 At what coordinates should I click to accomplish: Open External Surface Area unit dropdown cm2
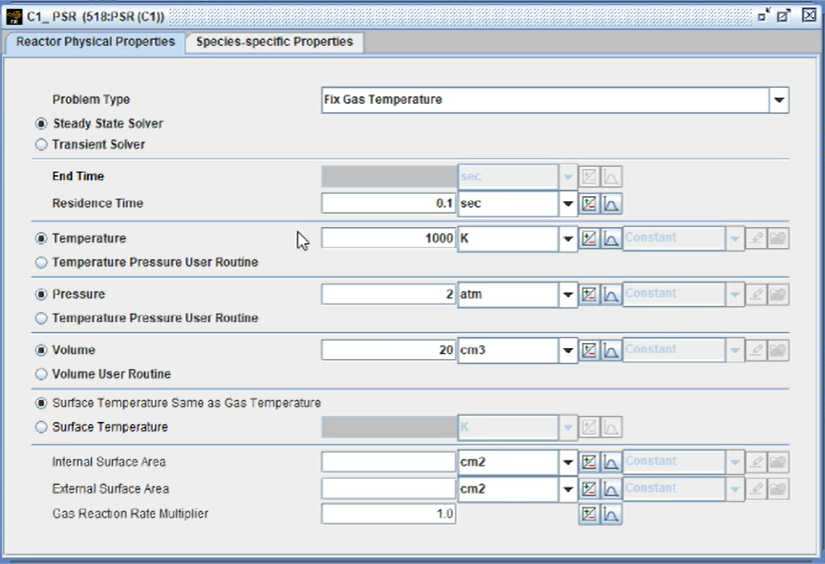coord(568,489)
